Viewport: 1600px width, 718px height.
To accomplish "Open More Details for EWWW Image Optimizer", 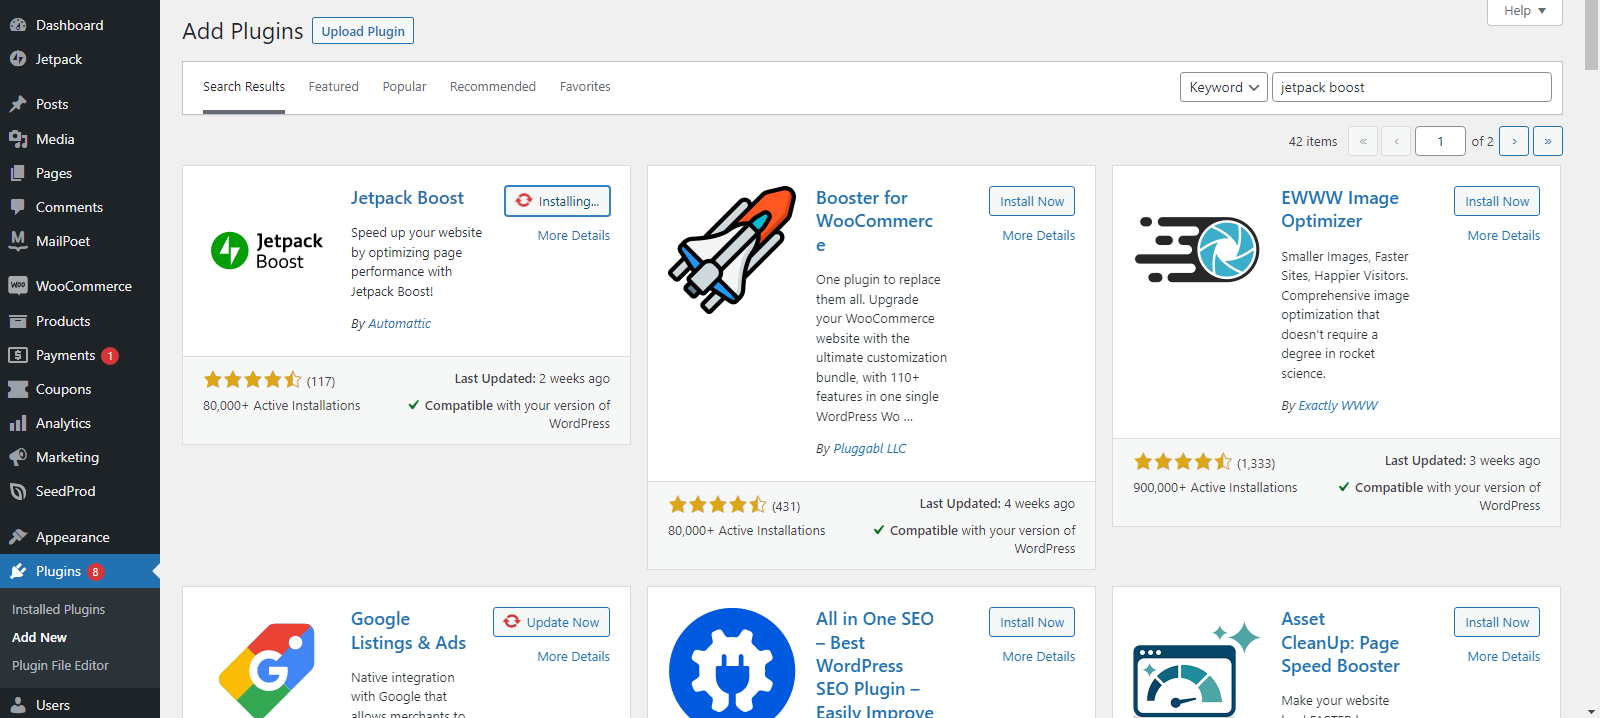I will (x=1504, y=235).
